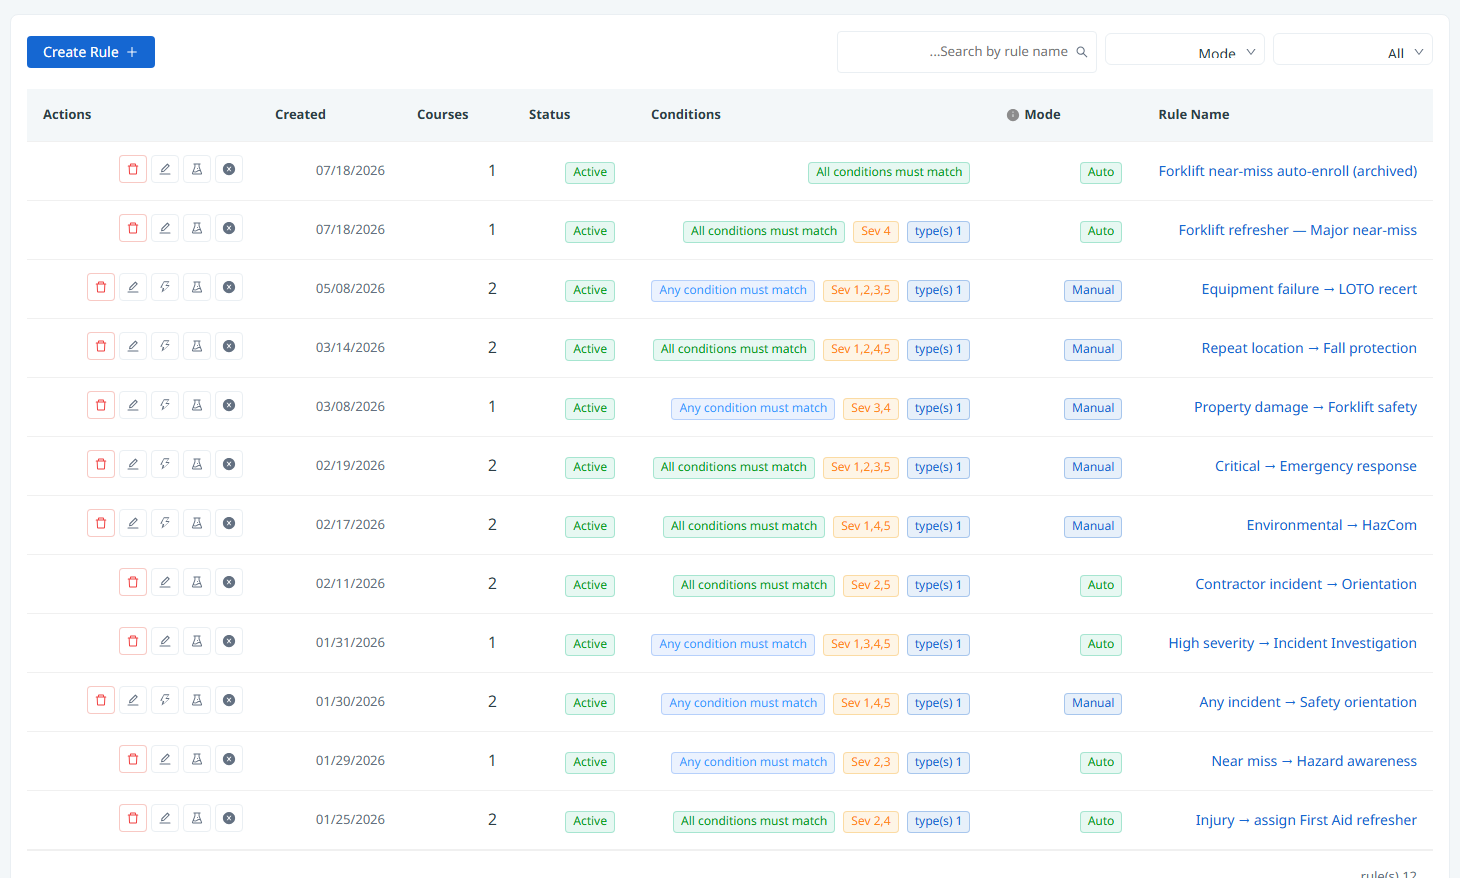The width and height of the screenshot is (1460, 878).
Task: Test the Forklift near-miss auto-enroll (archived) rule
Action: [197, 170]
